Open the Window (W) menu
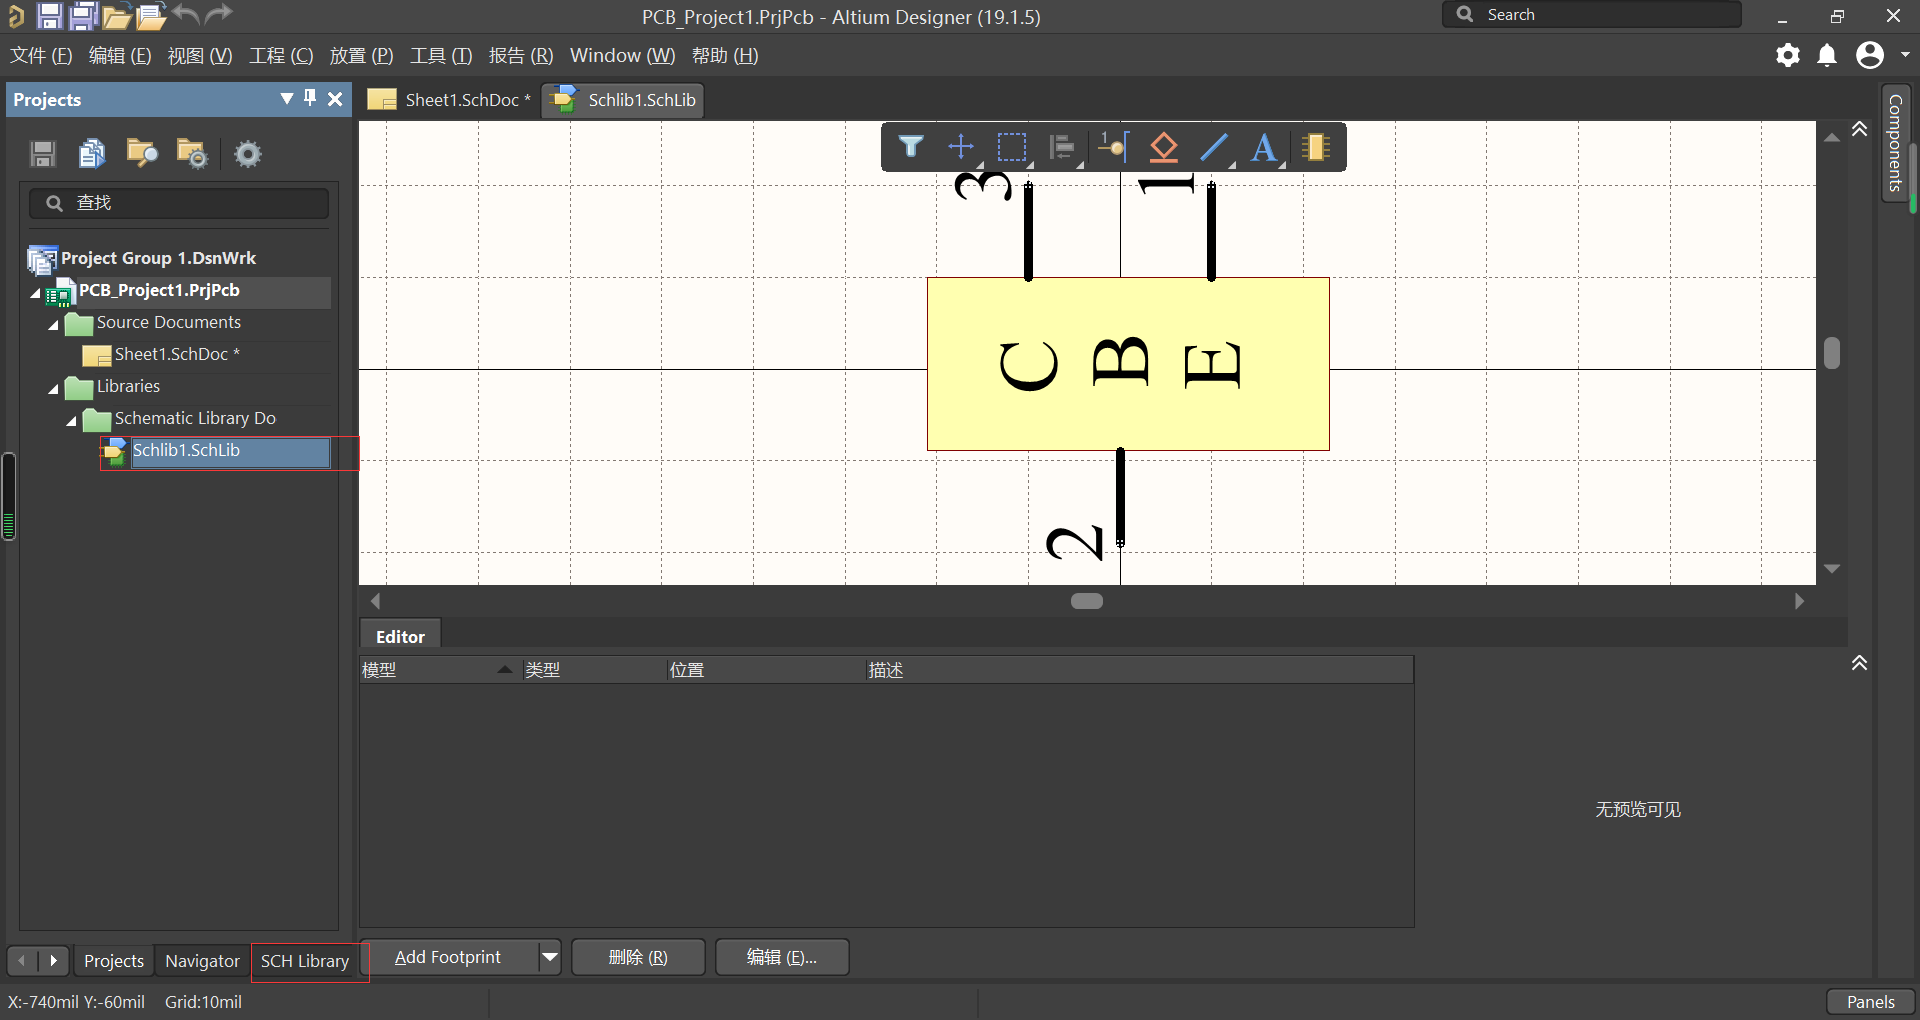1920x1020 pixels. (622, 56)
